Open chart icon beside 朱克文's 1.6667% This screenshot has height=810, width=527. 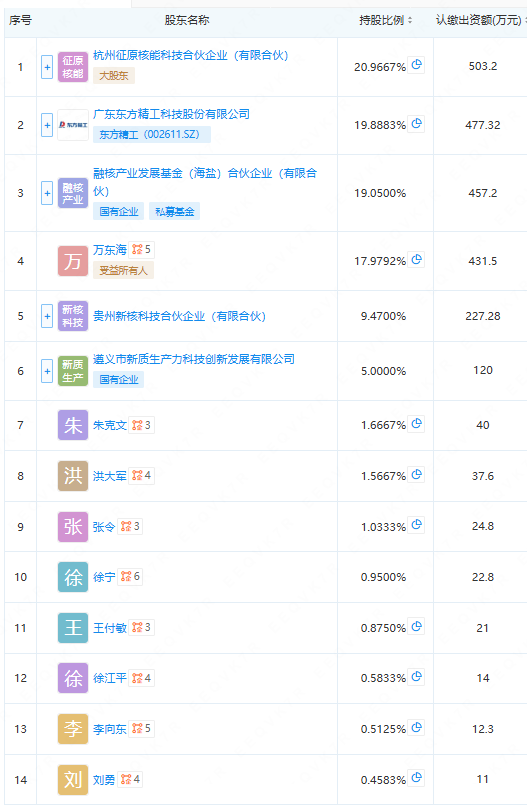click(416, 424)
